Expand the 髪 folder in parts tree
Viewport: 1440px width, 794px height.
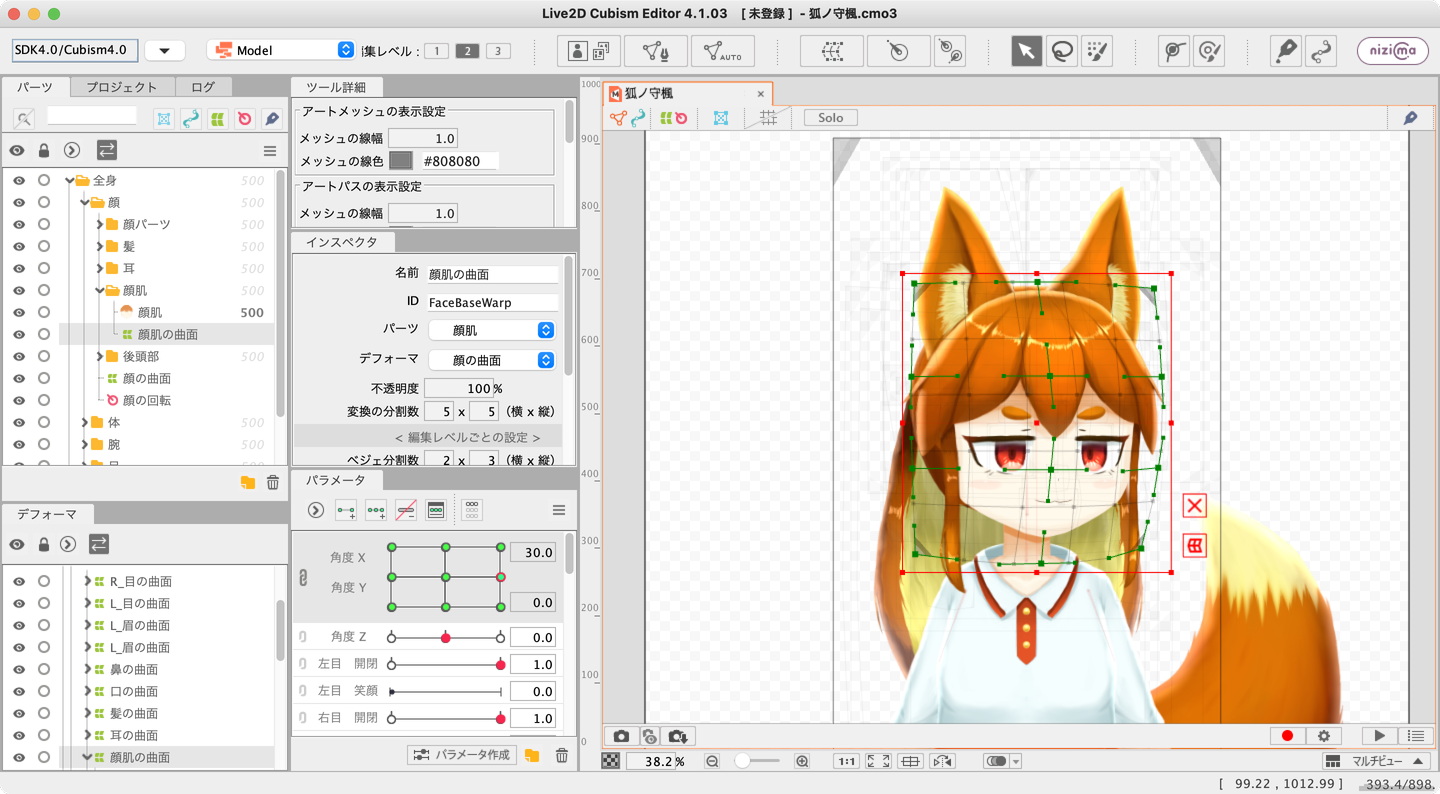pyautogui.click(x=100, y=246)
